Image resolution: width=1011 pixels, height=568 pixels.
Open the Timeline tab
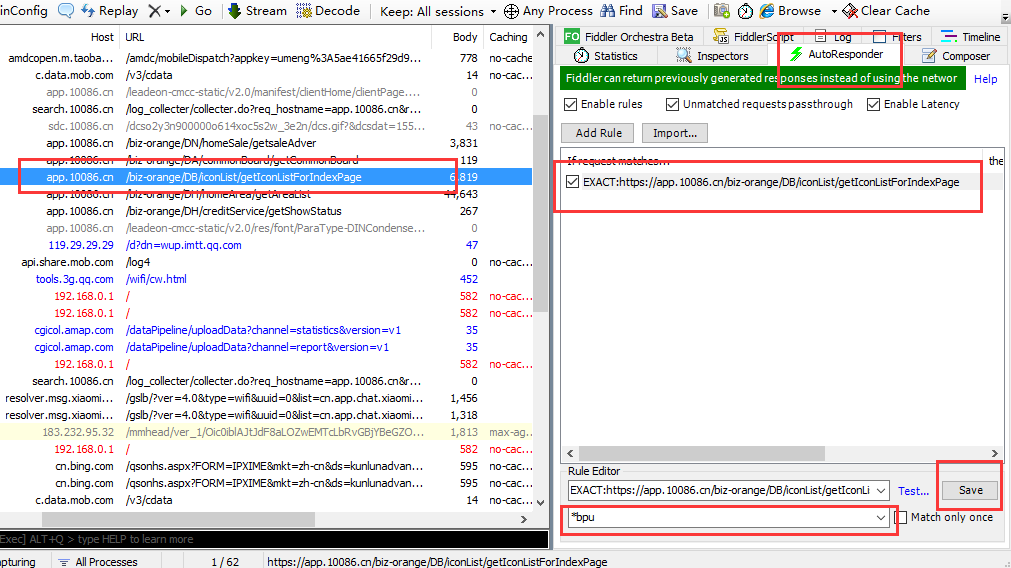coord(970,37)
